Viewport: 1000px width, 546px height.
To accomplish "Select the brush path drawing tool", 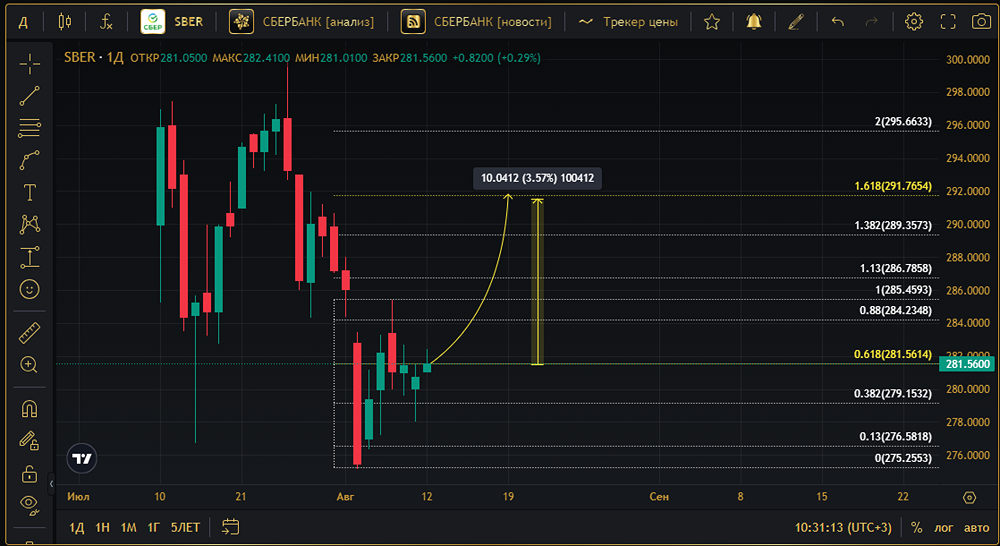I will click(29, 160).
